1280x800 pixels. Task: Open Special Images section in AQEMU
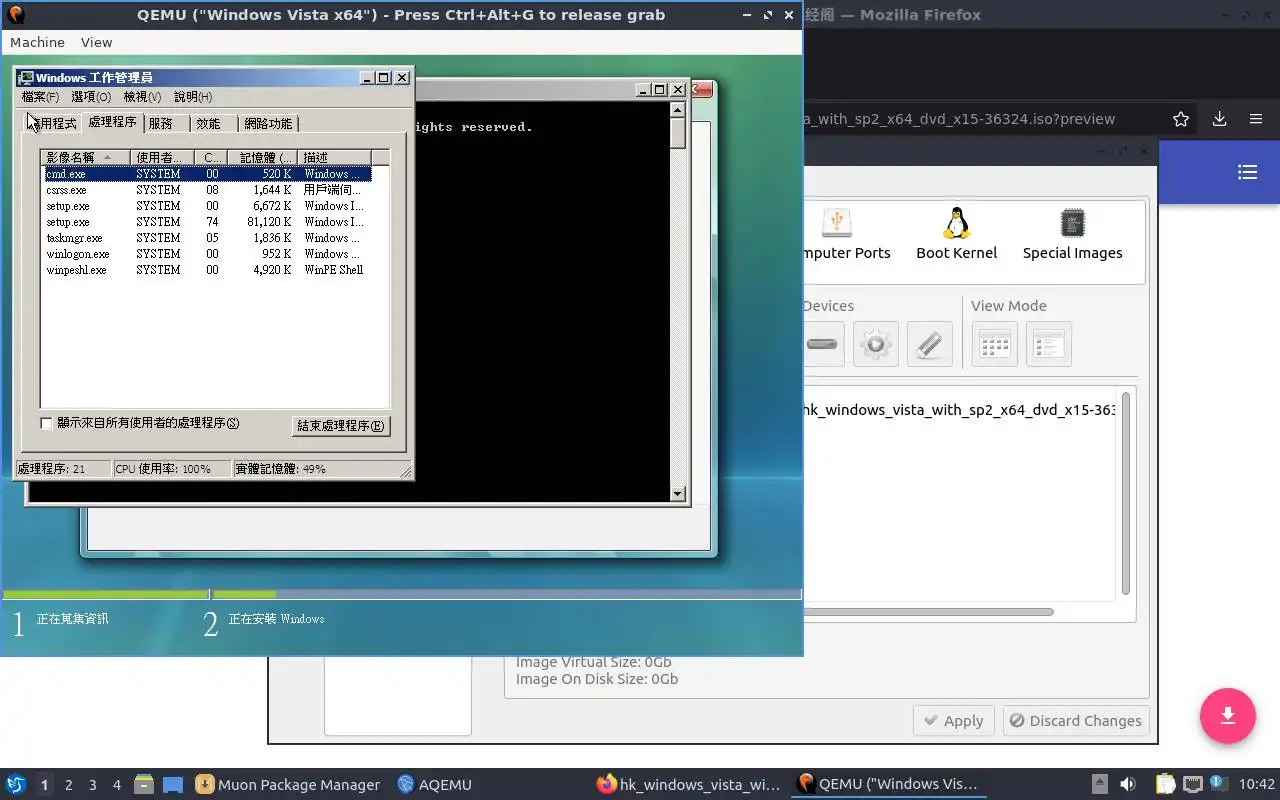1072,236
